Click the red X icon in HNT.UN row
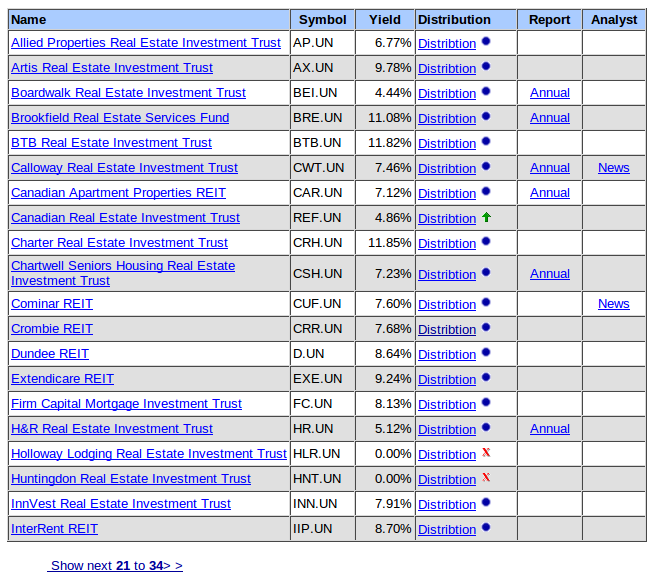Screen dimensions: 655x575 (x=486, y=477)
